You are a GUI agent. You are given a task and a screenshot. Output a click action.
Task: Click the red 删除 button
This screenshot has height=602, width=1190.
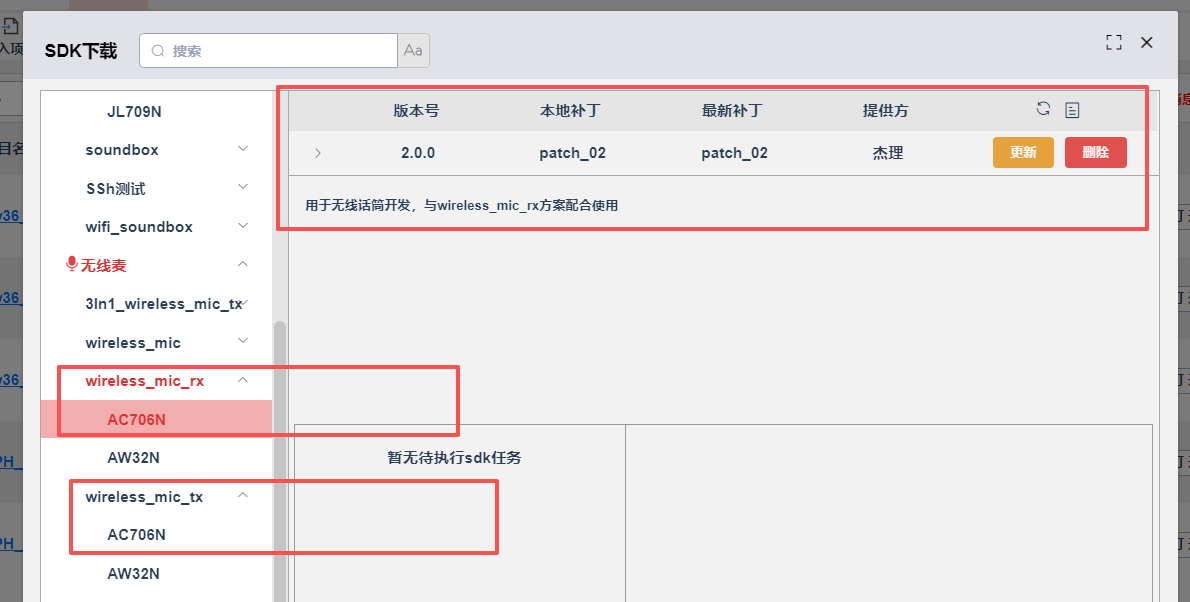tap(1096, 153)
